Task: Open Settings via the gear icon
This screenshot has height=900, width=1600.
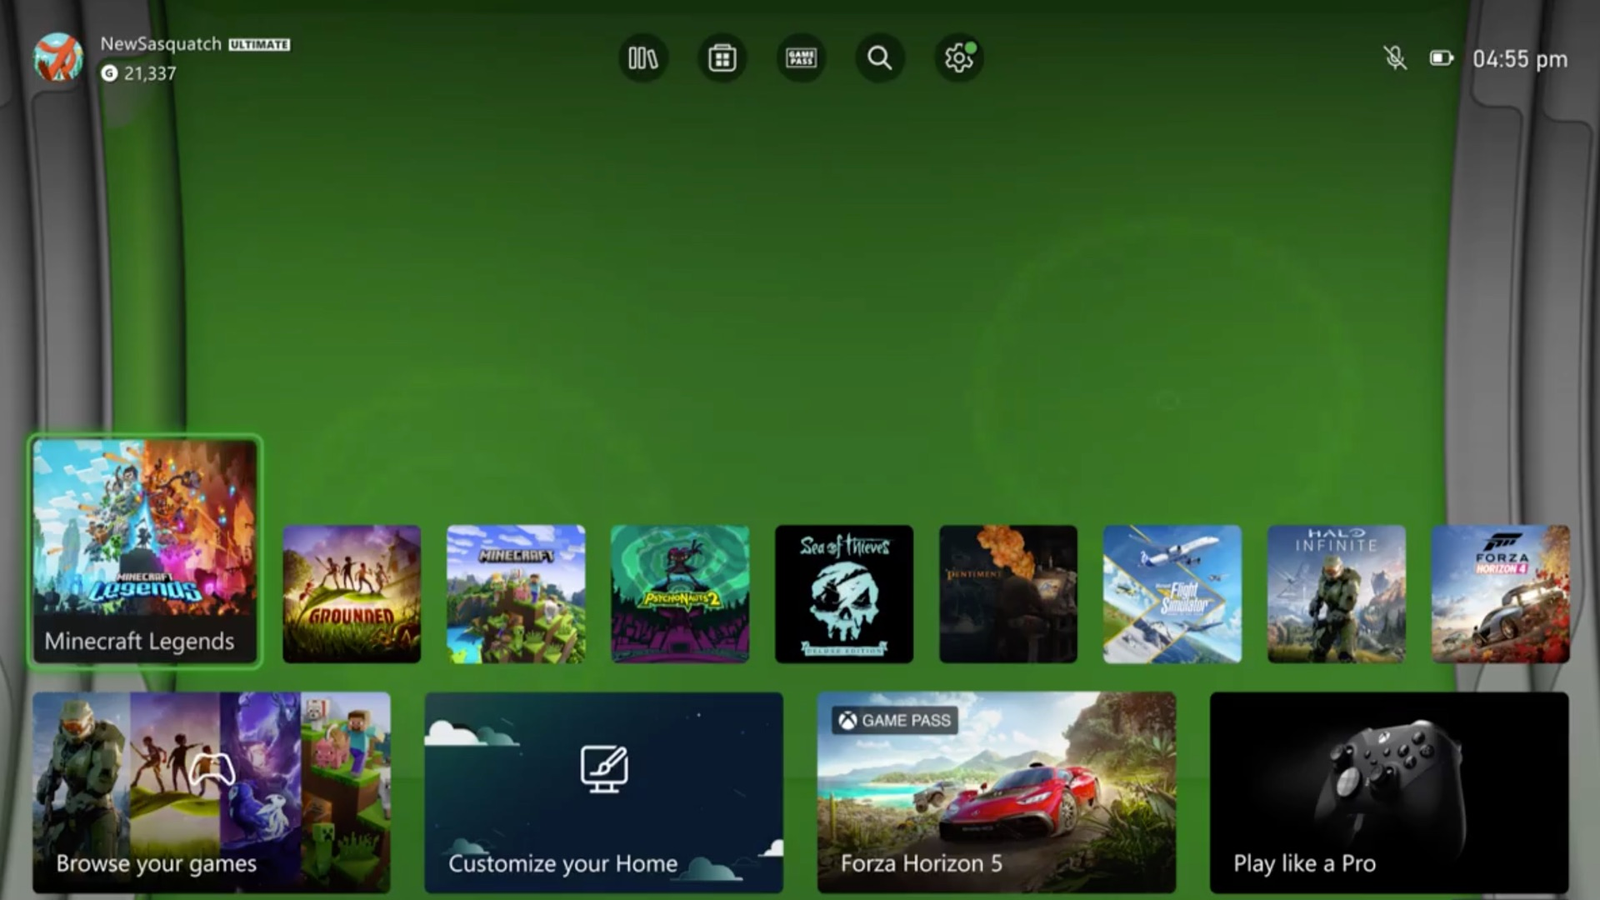Action: pos(958,58)
